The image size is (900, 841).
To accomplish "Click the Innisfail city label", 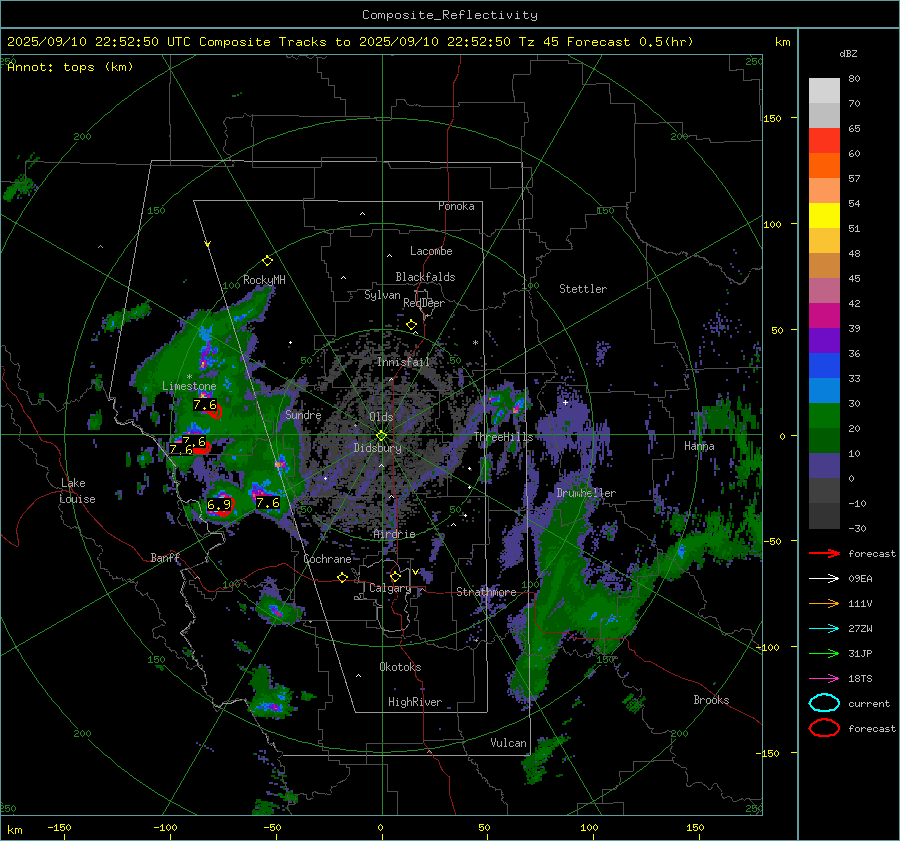I will pyautogui.click(x=403, y=362).
